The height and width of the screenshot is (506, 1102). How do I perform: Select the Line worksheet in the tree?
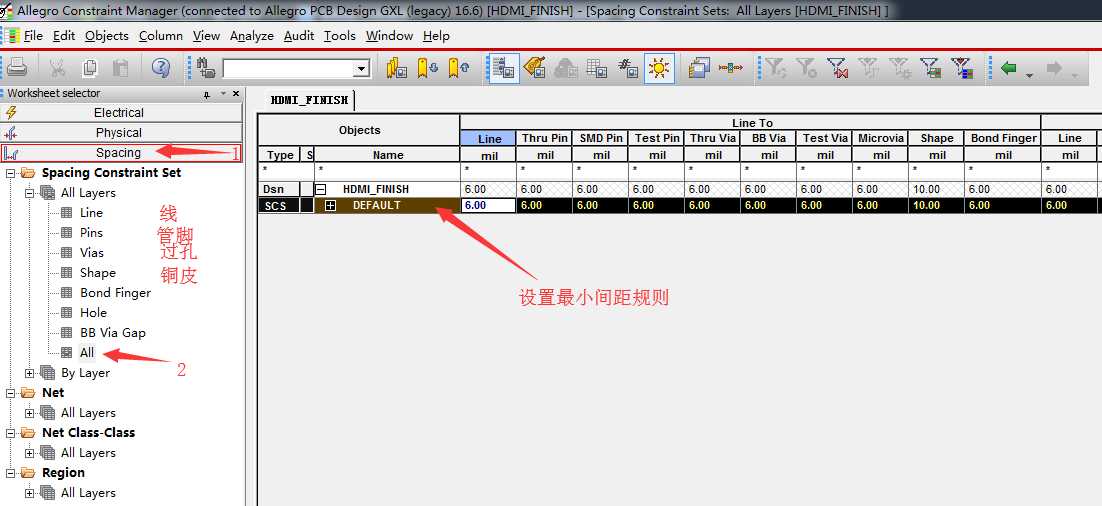point(91,213)
